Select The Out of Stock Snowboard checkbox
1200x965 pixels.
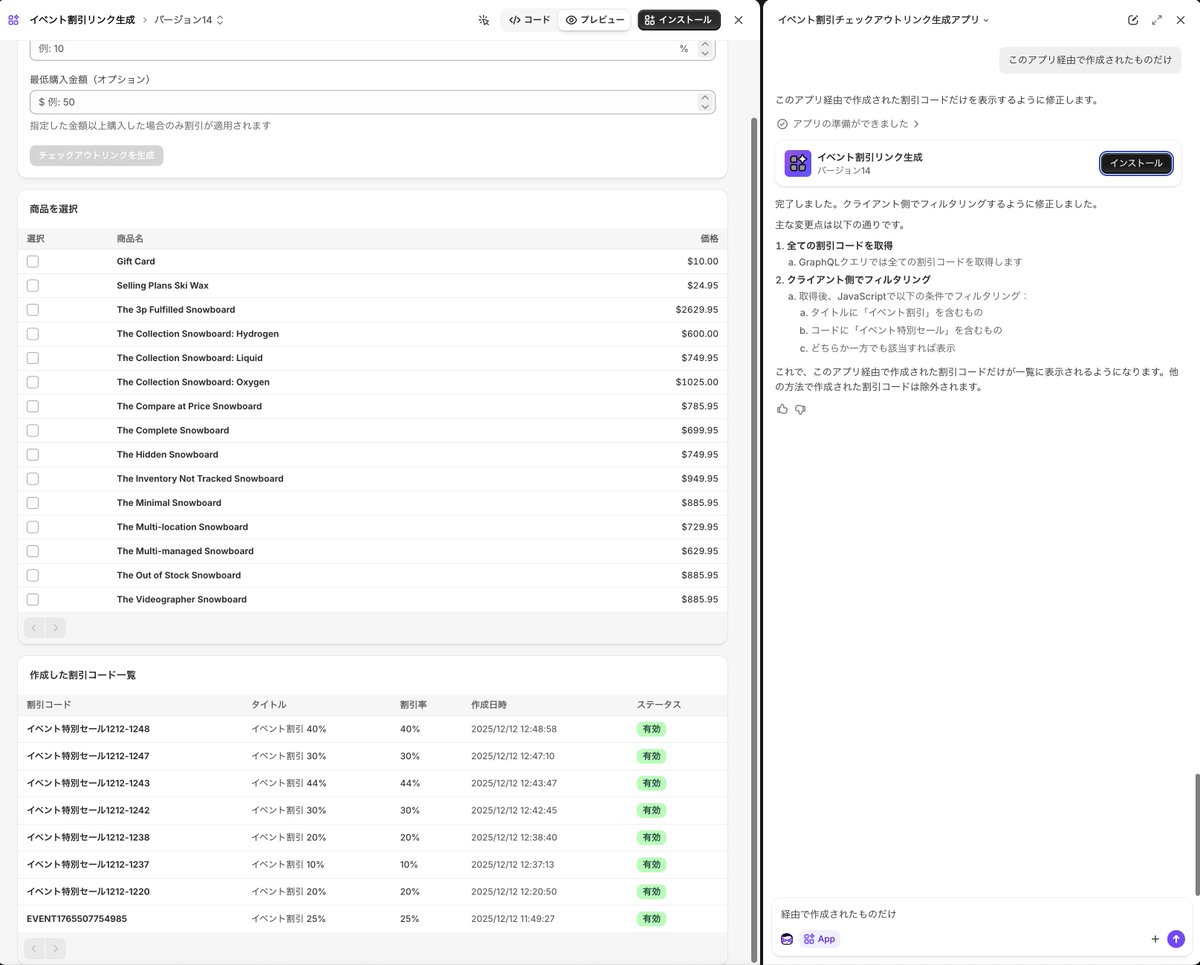point(33,575)
